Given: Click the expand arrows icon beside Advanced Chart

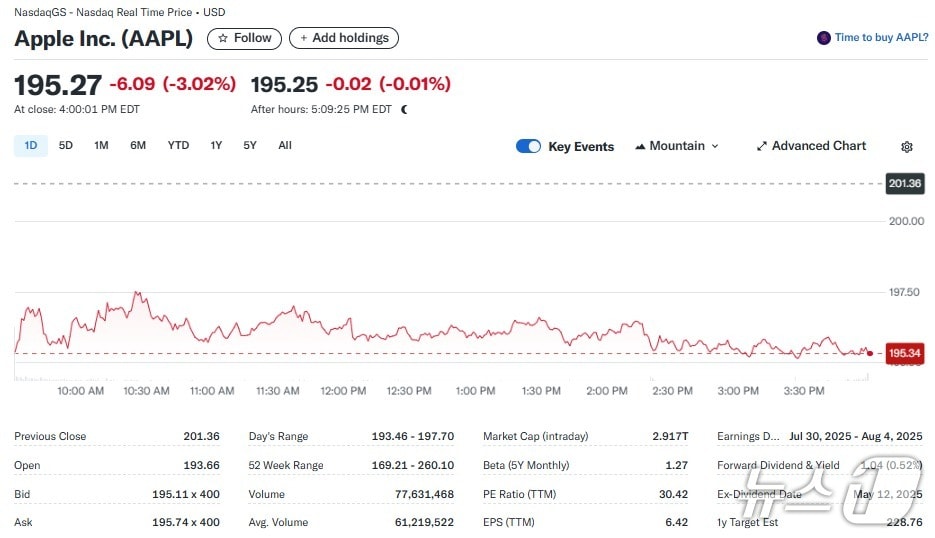Looking at the screenshot, I should tap(762, 146).
